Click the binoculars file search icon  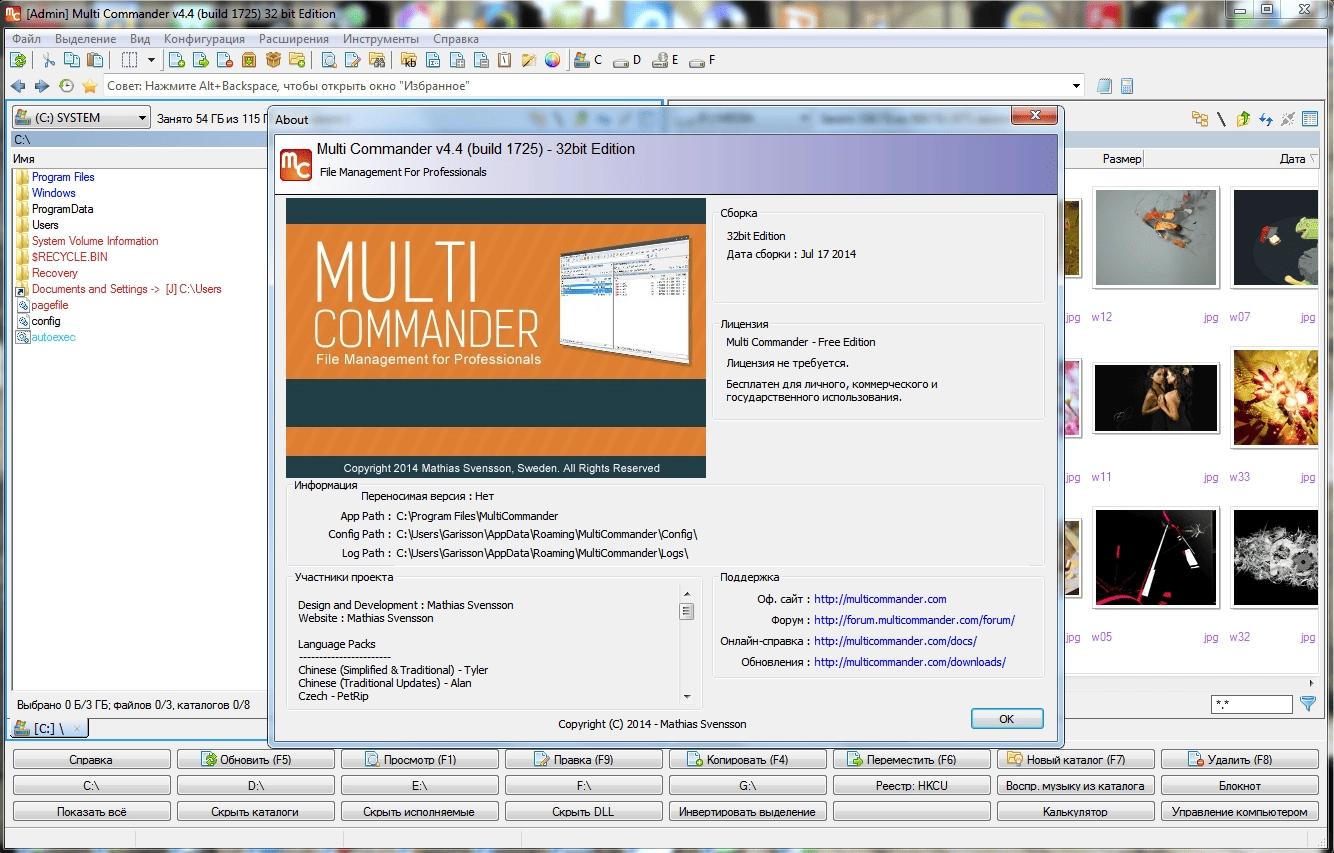point(377,60)
